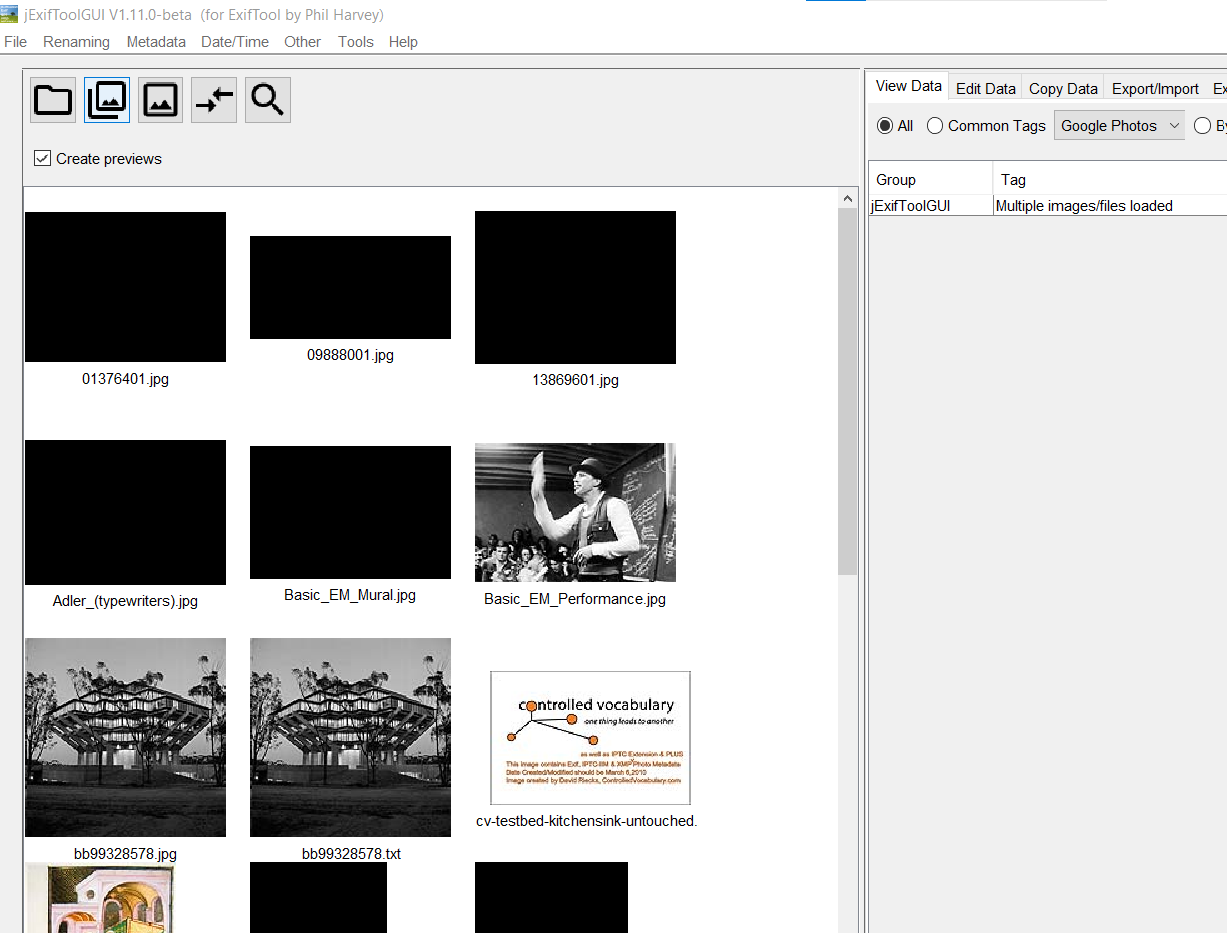Switch to the Edit Data tab
The width and height of the screenshot is (1227, 933).
pyautogui.click(x=985, y=88)
